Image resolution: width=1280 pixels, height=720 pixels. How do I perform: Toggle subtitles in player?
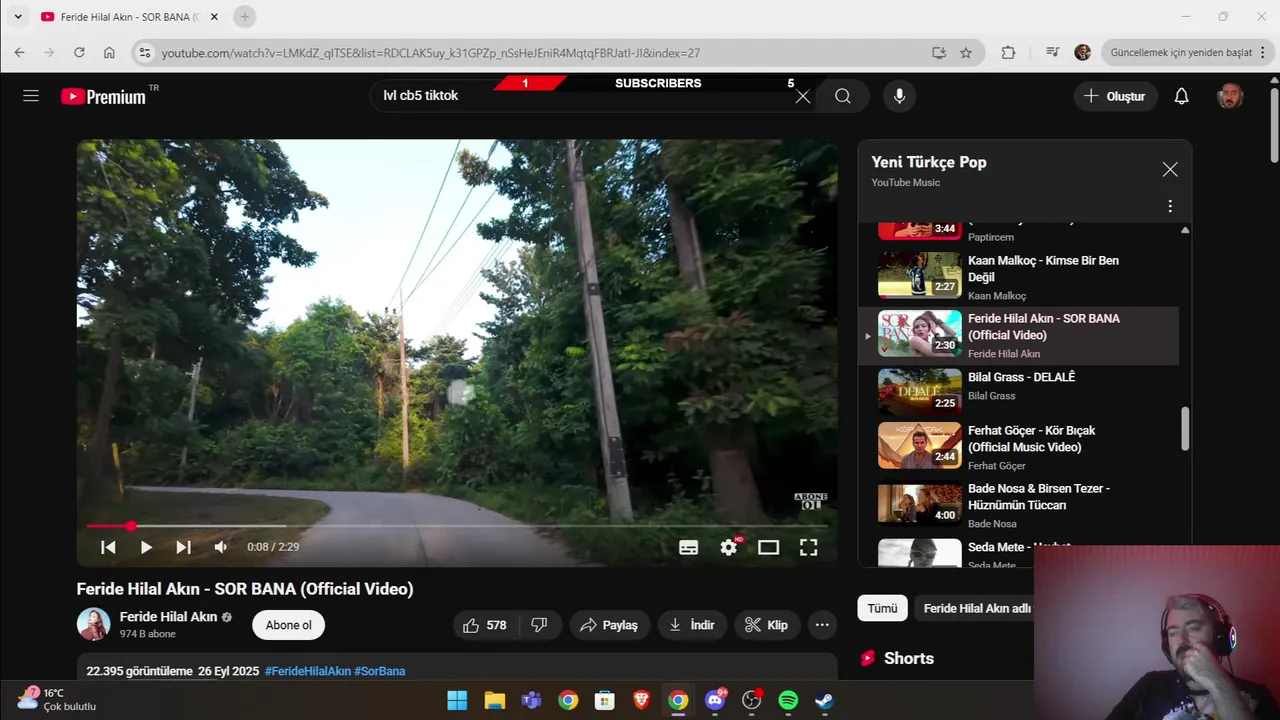click(x=688, y=547)
